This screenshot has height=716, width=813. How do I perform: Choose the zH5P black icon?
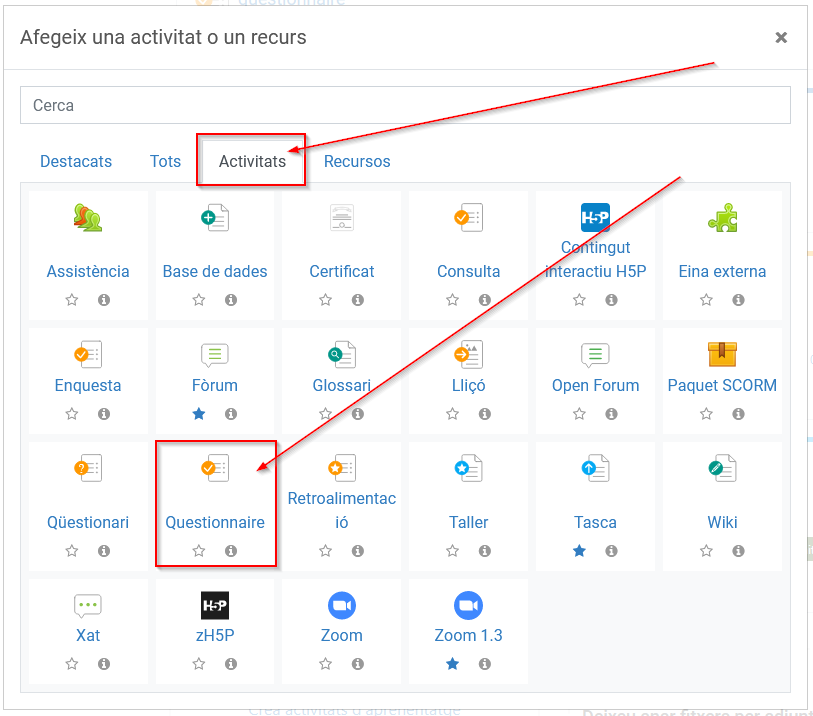[215, 605]
